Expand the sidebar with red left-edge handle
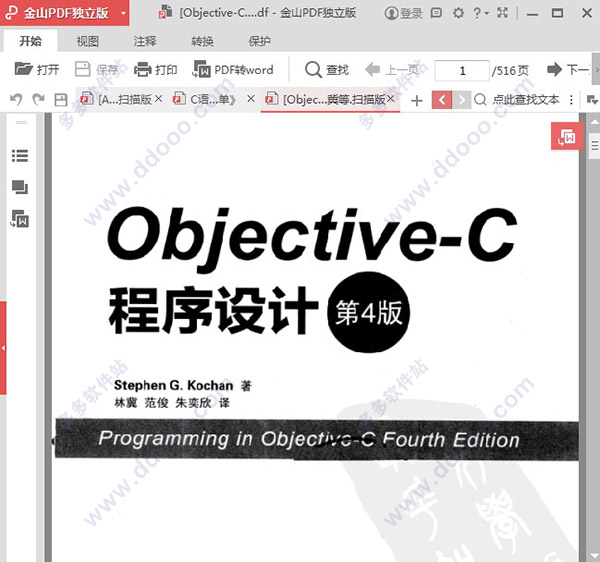600x562 pixels. click(3, 348)
